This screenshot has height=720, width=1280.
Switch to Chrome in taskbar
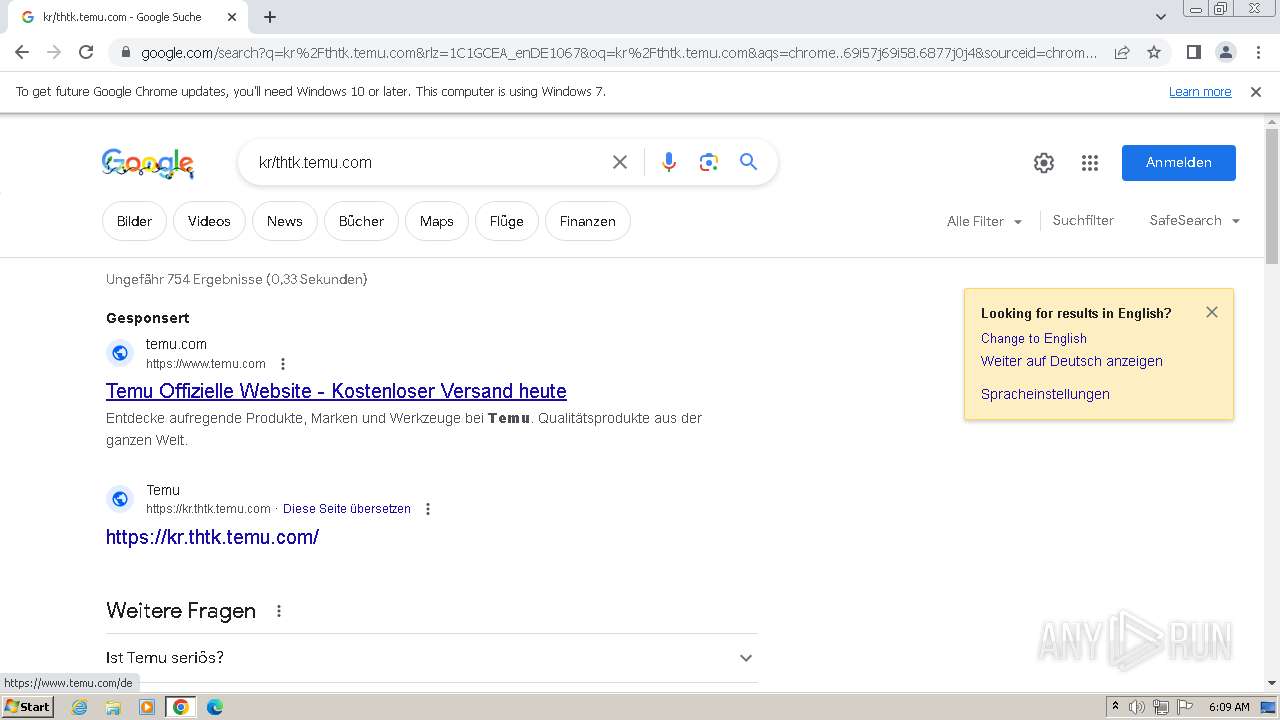[x=180, y=707]
